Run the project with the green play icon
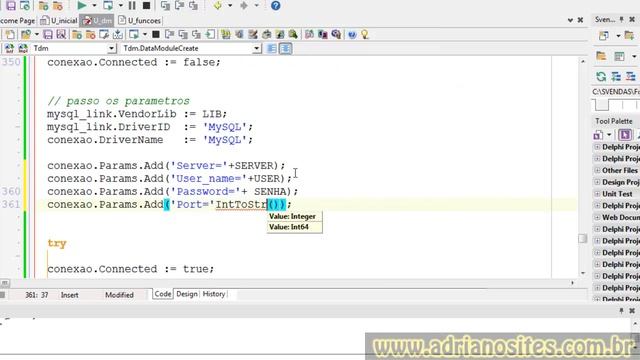The width and height of the screenshot is (640, 360). coord(82,5)
